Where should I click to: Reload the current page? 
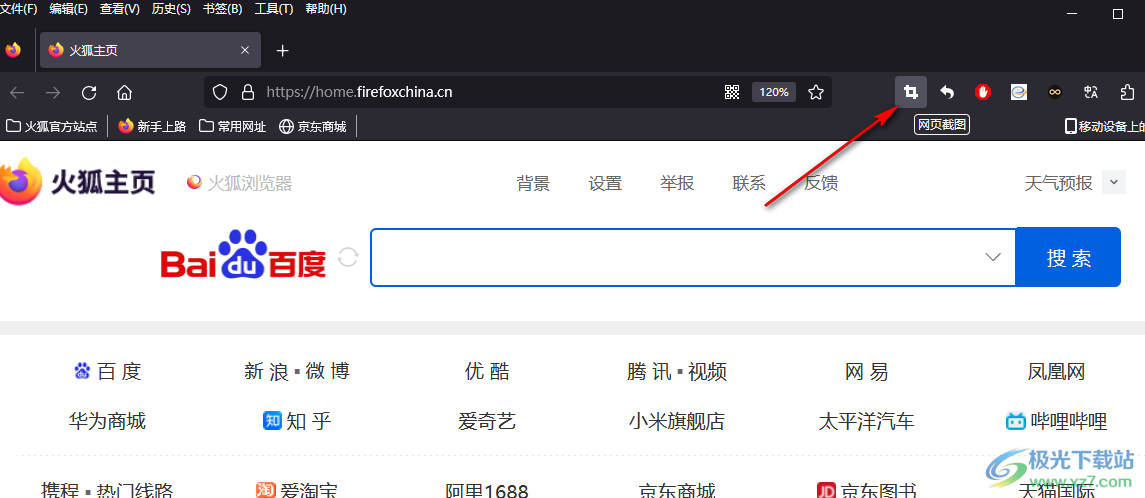89,92
